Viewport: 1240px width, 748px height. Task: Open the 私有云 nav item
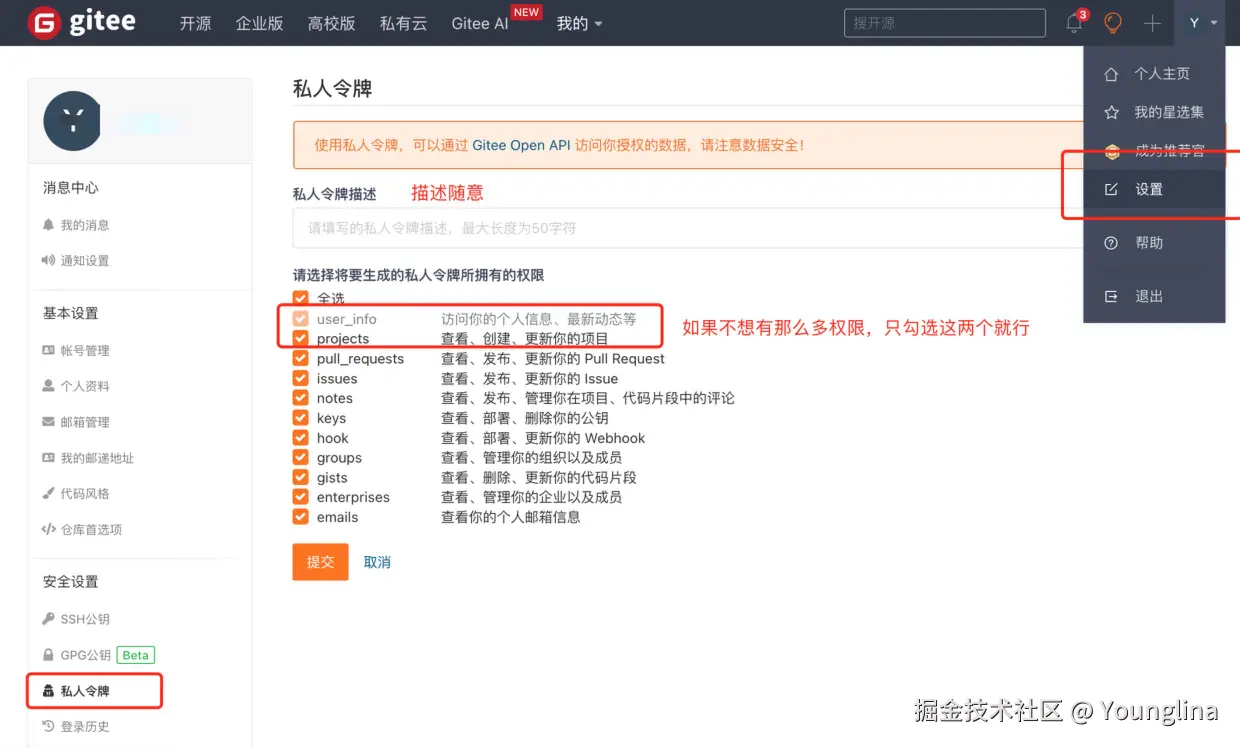pos(404,23)
